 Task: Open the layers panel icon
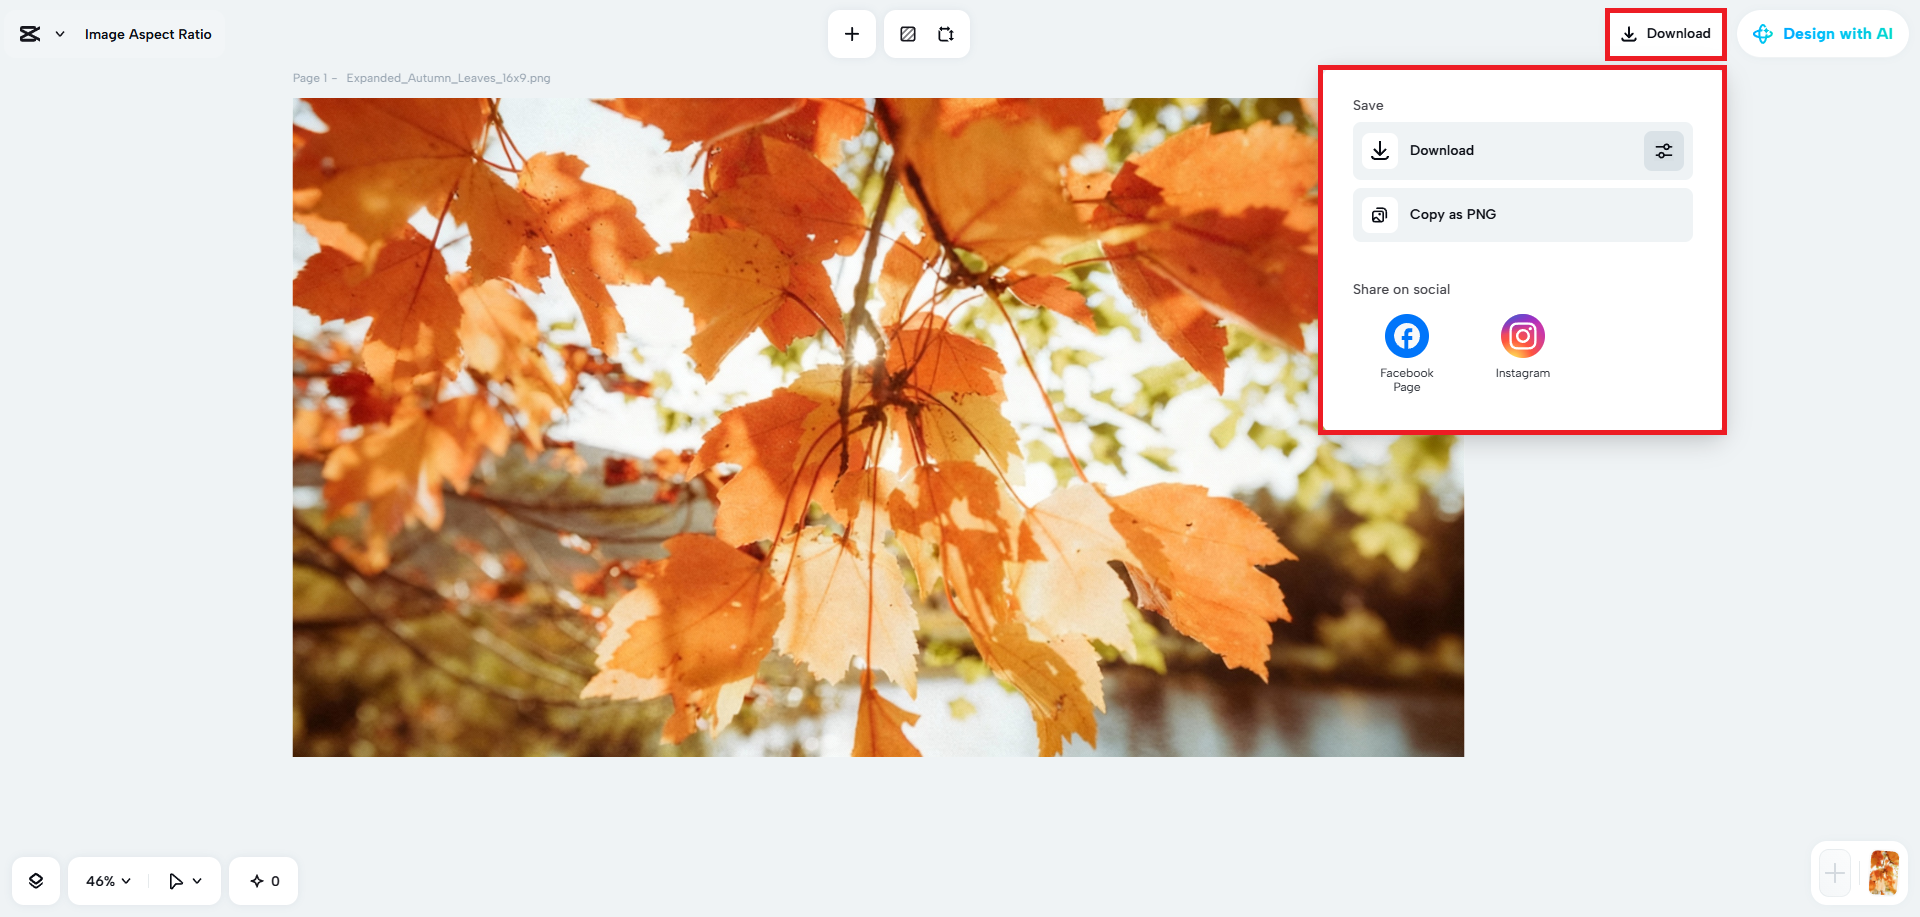[x=36, y=881]
